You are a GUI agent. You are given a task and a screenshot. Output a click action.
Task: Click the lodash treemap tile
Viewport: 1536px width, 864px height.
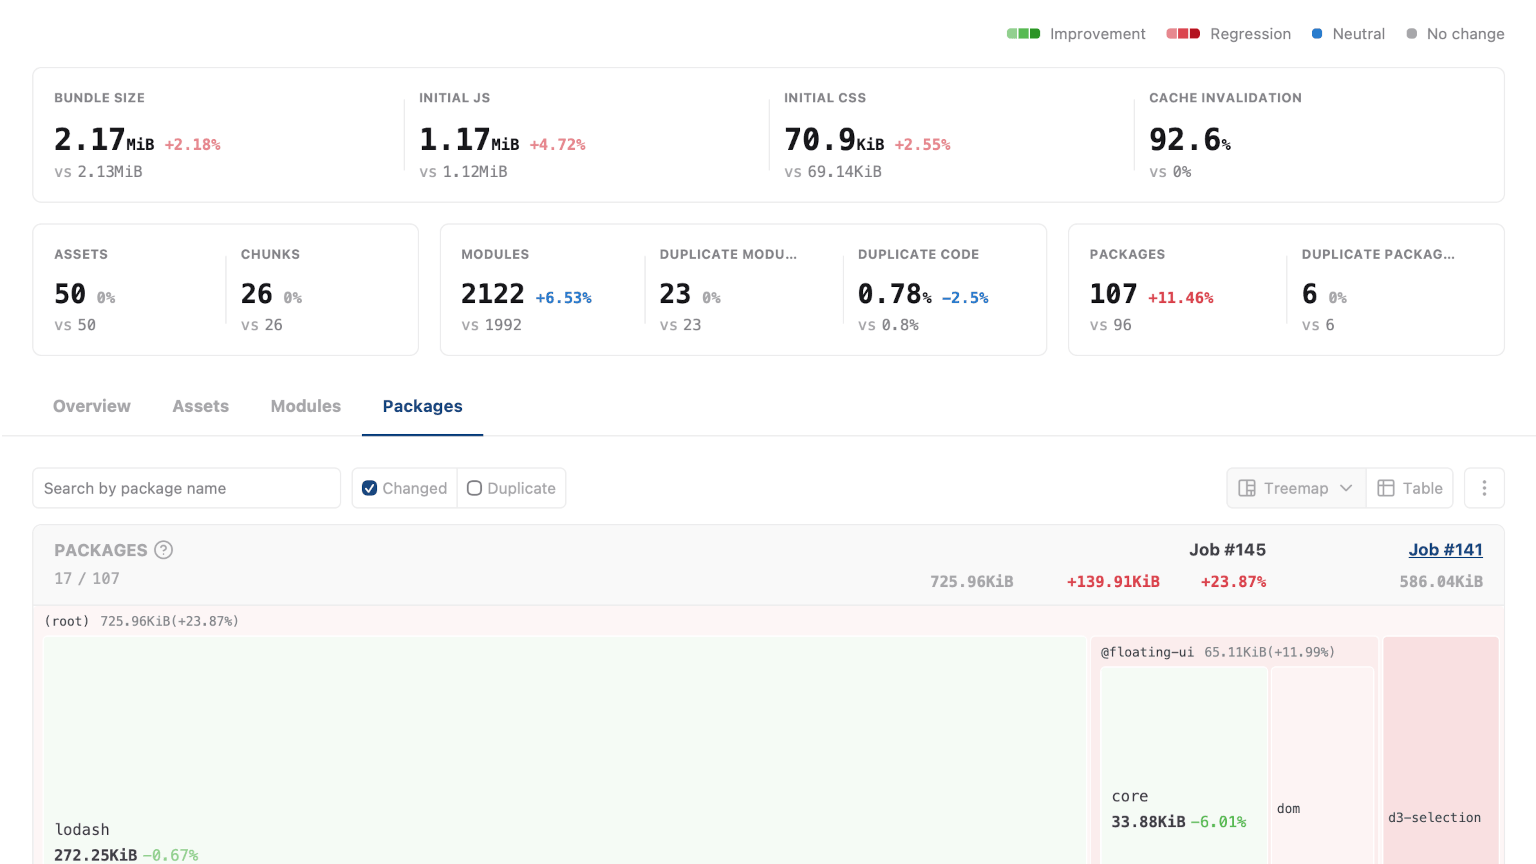[x=565, y=750]
